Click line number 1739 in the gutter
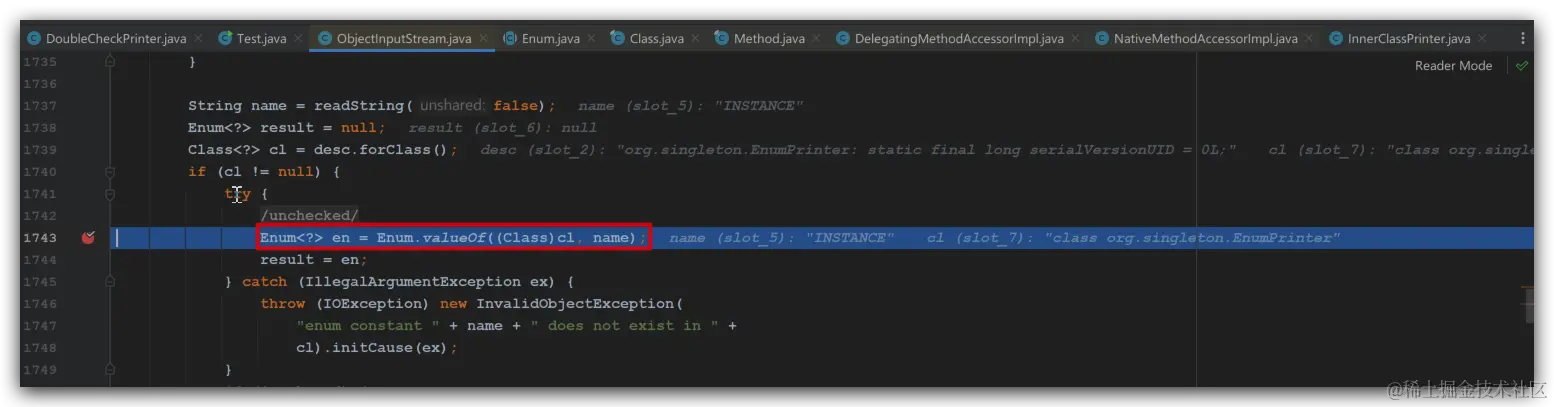This screenshot has width=1554, height=407. click(39, 150)
